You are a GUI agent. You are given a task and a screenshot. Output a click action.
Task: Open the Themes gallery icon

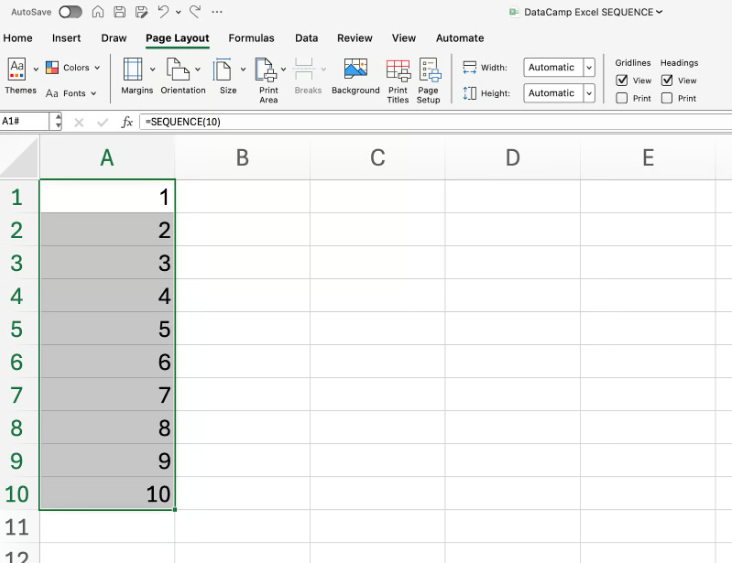[18, 69]
